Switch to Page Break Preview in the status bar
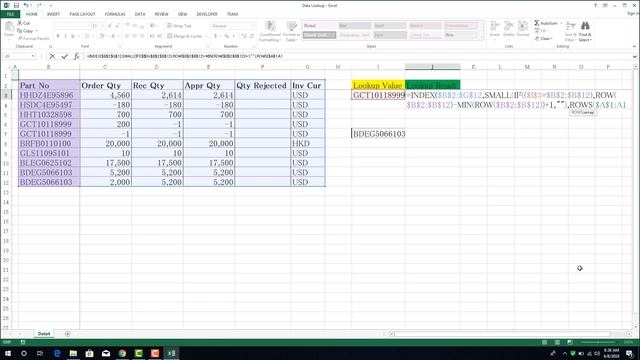This screenshot has height=360, width=640. tap(569, 342)
